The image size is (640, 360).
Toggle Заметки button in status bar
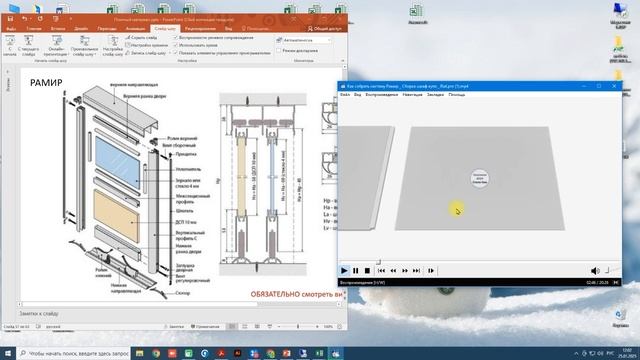point(174,327)
